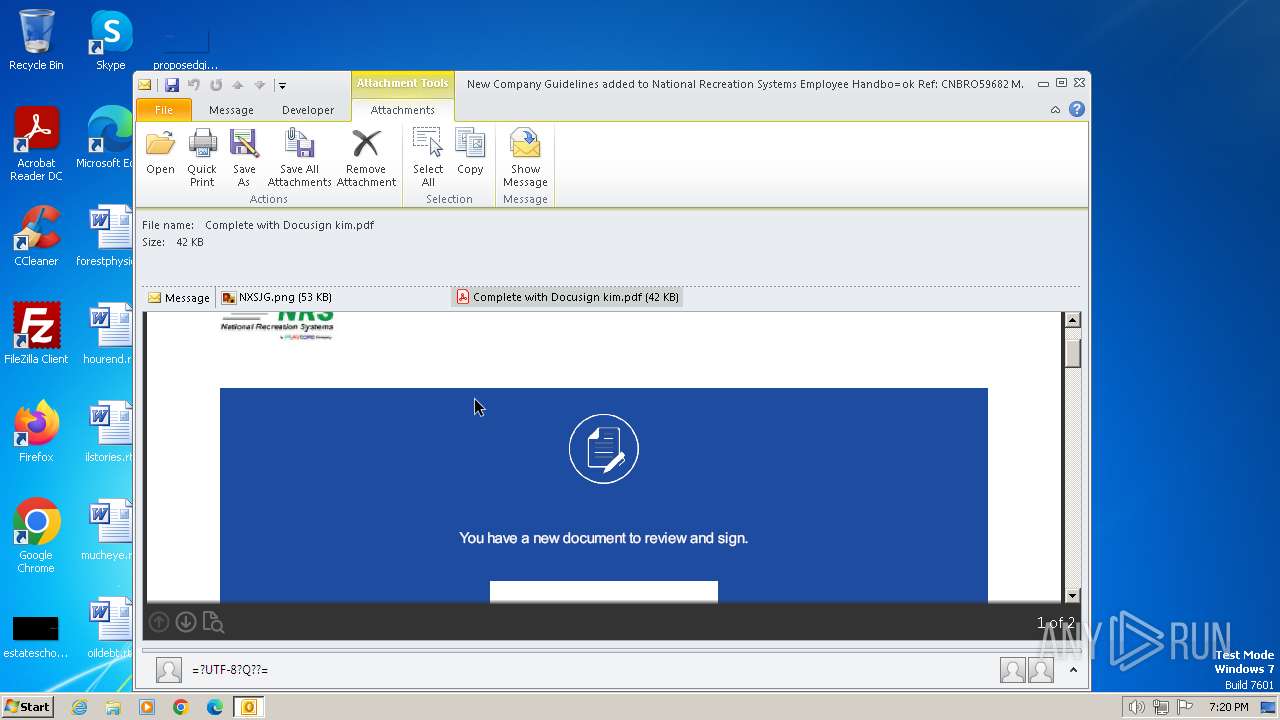
Task: Select CCleaner desktop shortcut
Action: [x=36, y=236]
